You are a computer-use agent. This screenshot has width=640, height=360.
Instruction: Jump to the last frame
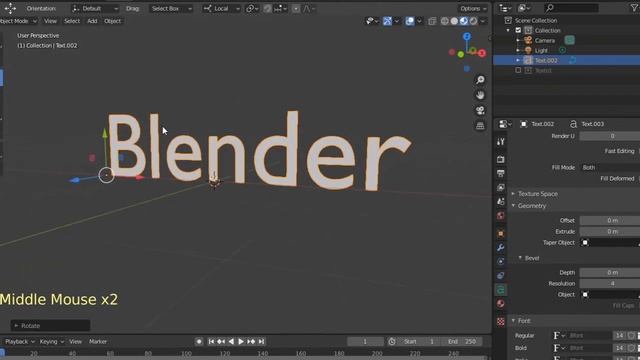coord(261,342)
